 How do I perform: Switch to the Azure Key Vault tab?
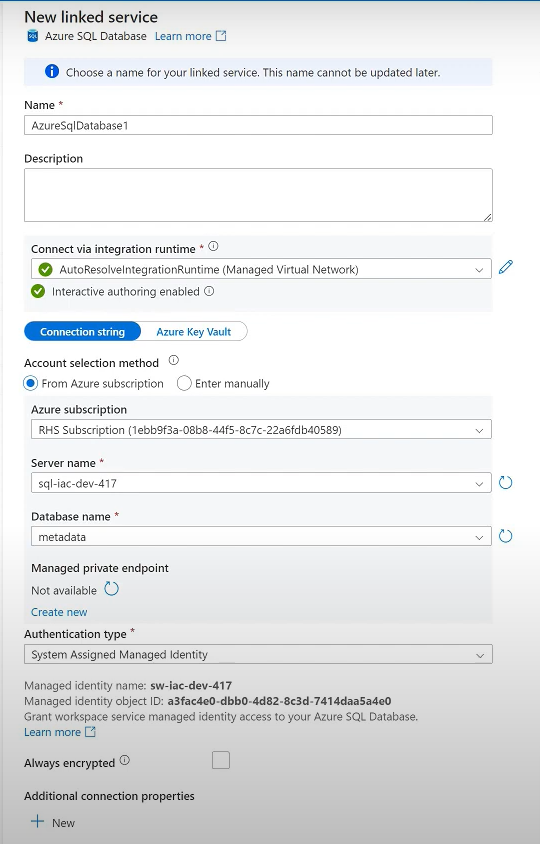[x=194, y=332]
